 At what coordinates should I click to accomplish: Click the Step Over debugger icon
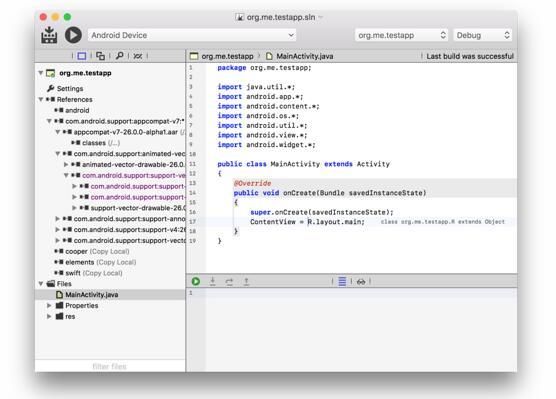point(229,282)
